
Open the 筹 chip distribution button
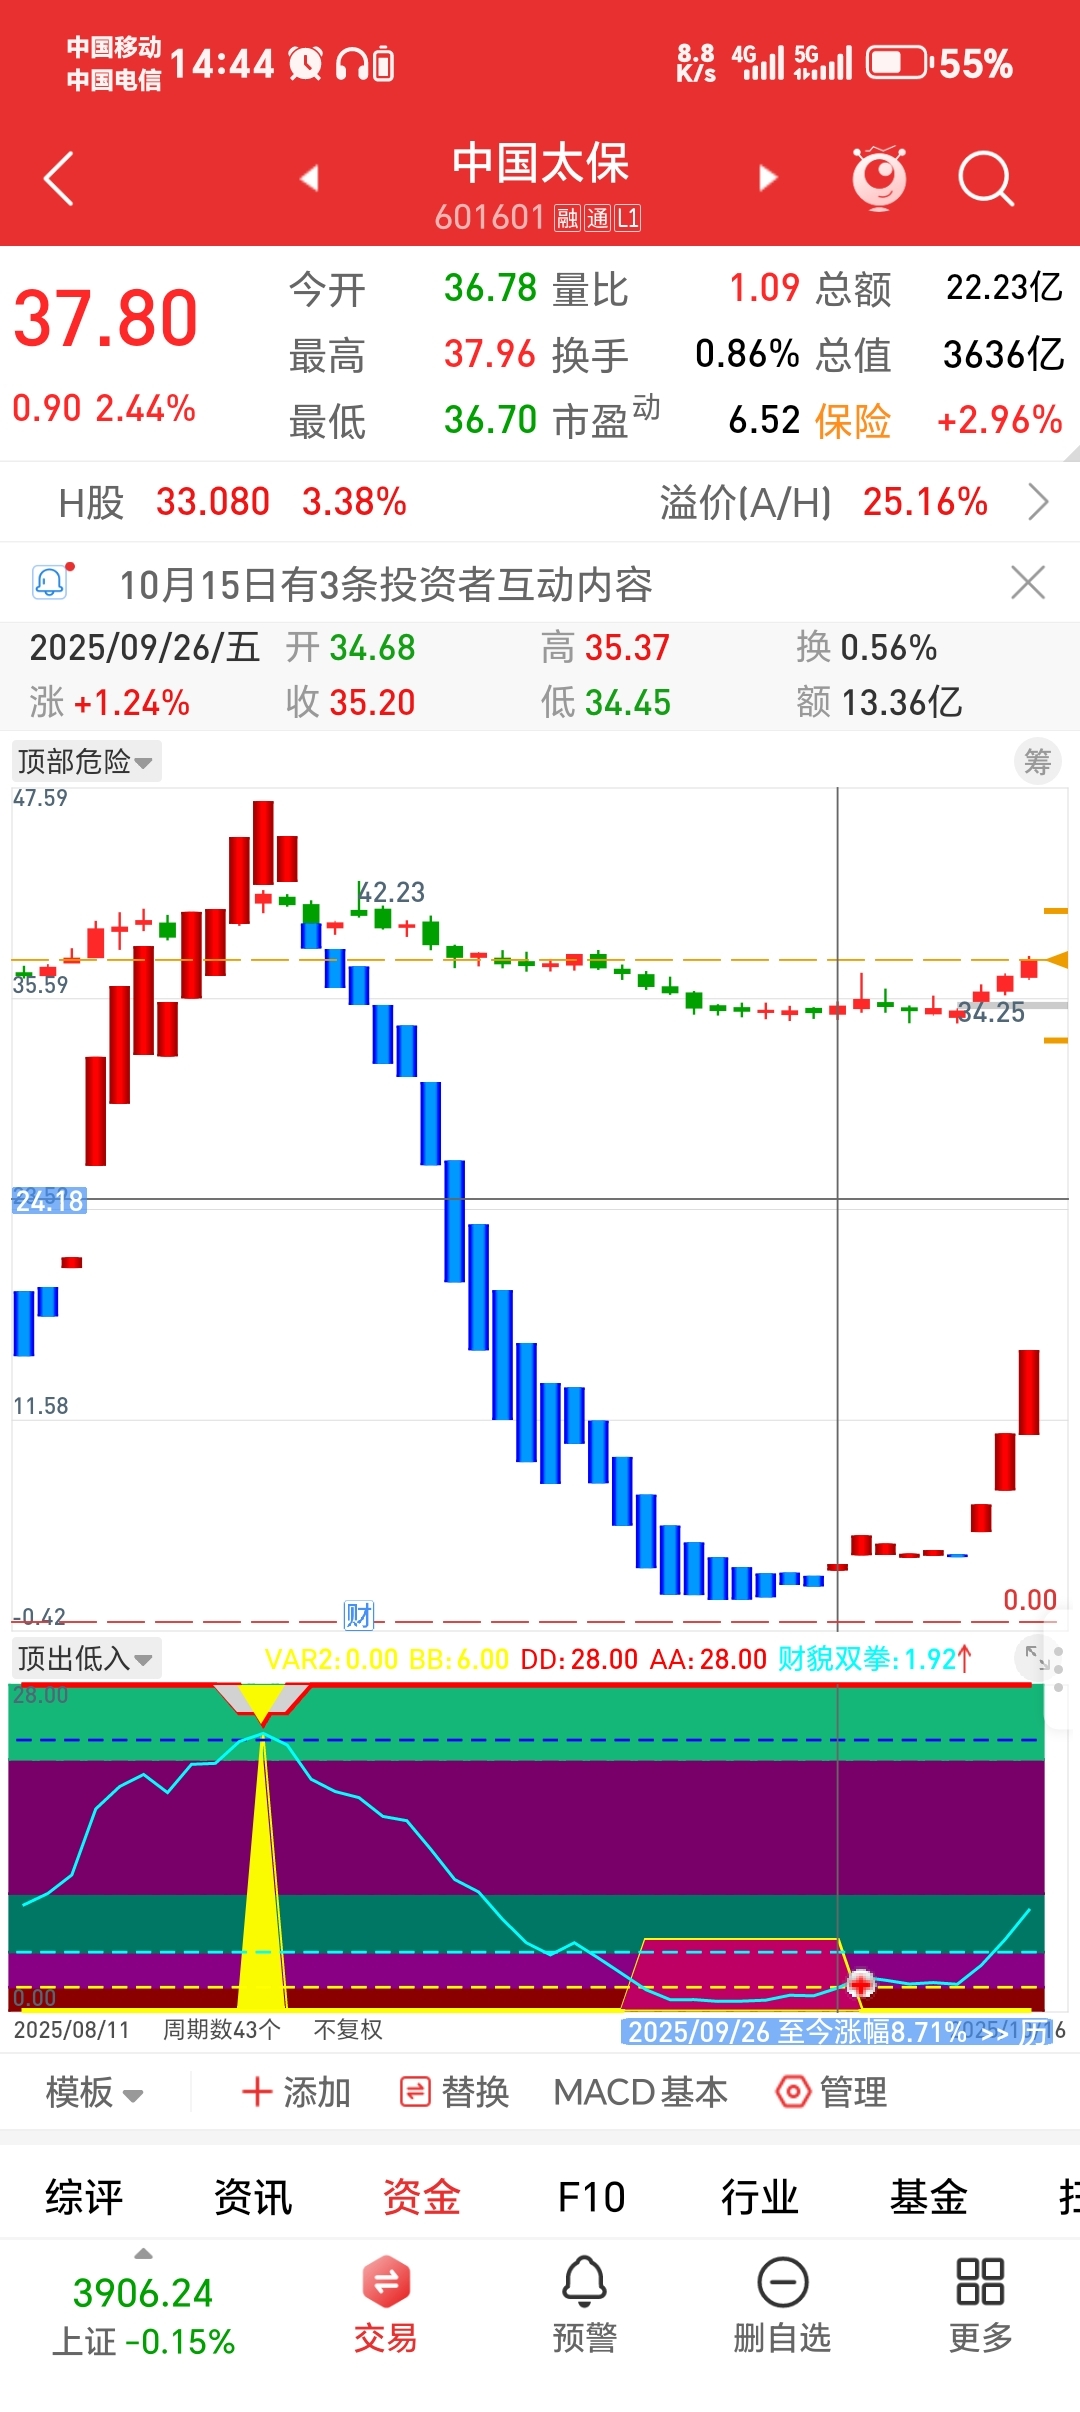pos(1038,762)
